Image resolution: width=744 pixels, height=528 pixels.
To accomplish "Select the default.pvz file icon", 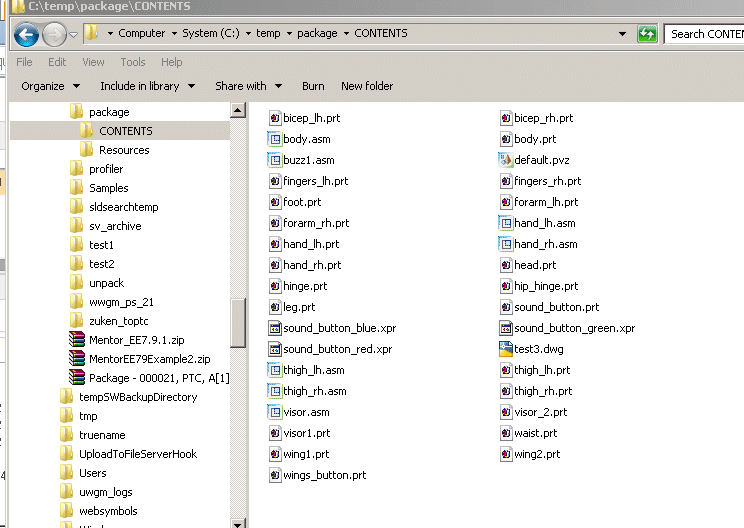I will 506,160.
